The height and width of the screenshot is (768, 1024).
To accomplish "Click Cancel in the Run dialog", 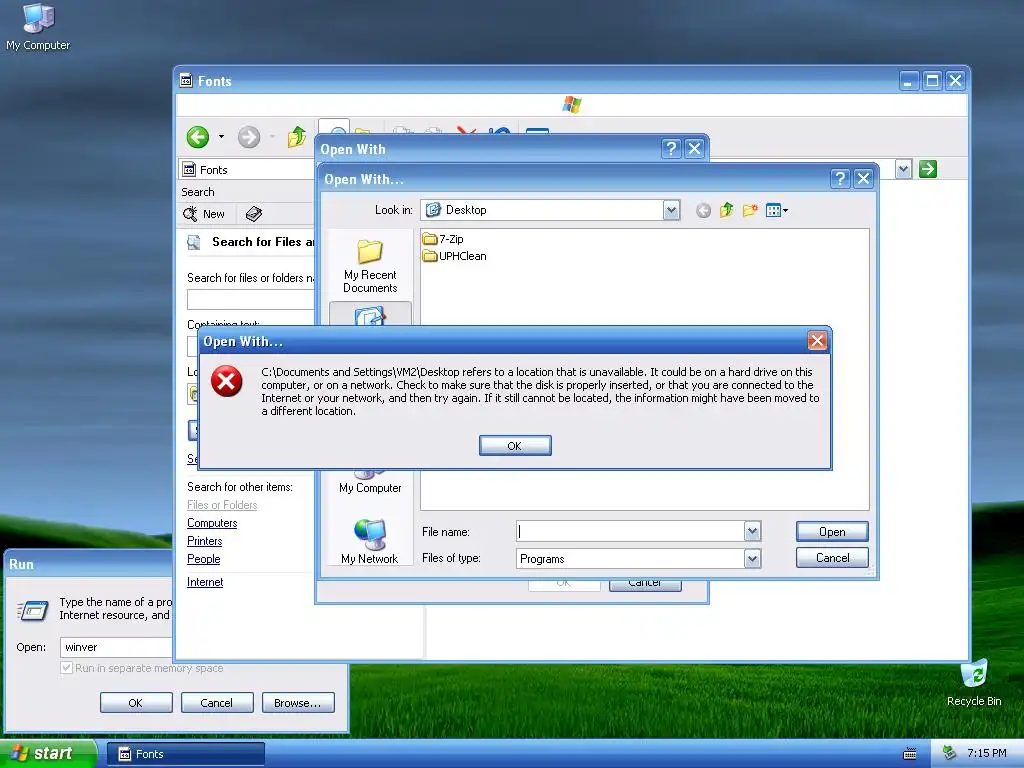I will [216, 703].
